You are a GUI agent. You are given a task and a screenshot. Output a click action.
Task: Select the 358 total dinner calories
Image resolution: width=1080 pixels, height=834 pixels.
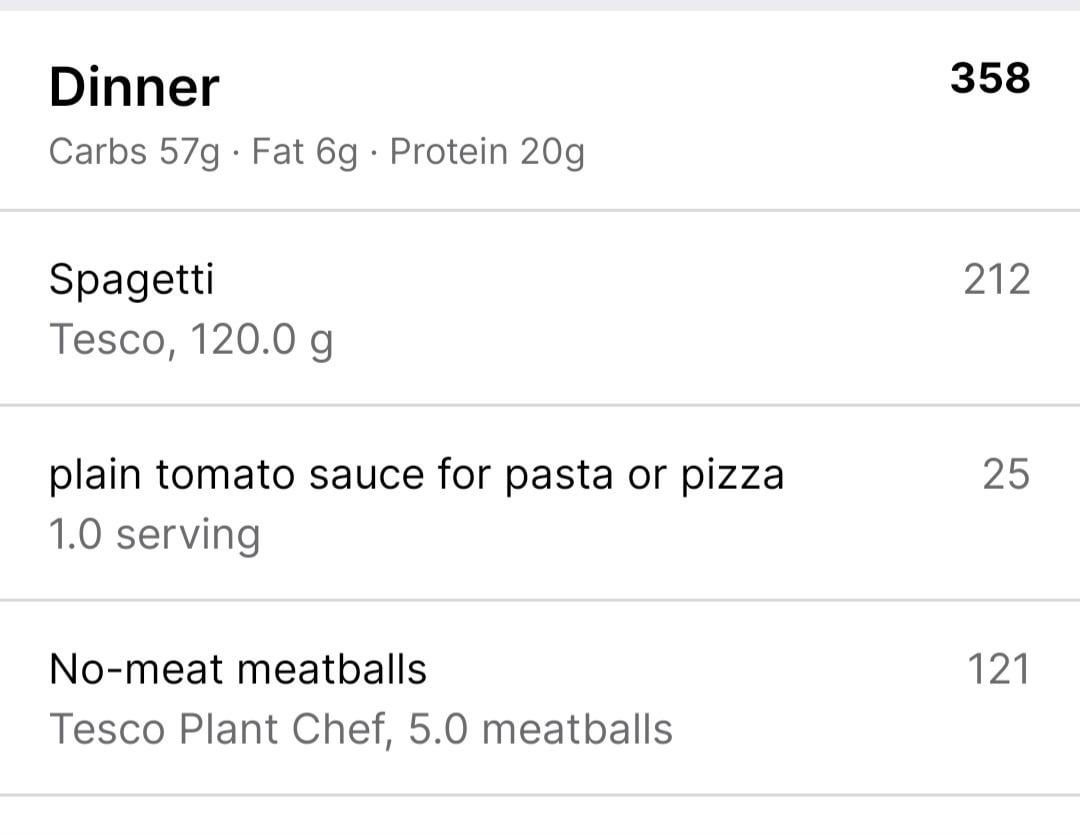click(989, 78)
